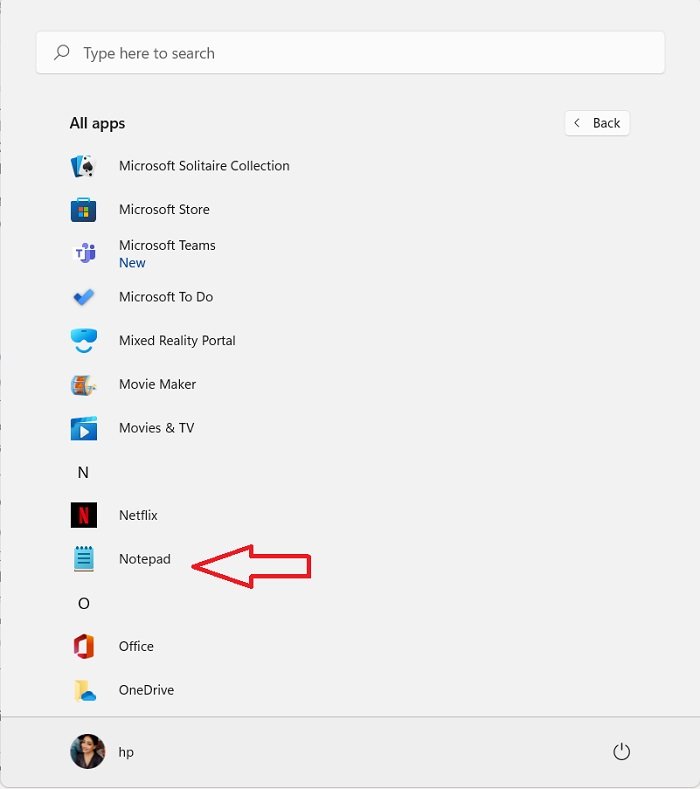
Task: Open the hp user profile picture
Action: 88,751
